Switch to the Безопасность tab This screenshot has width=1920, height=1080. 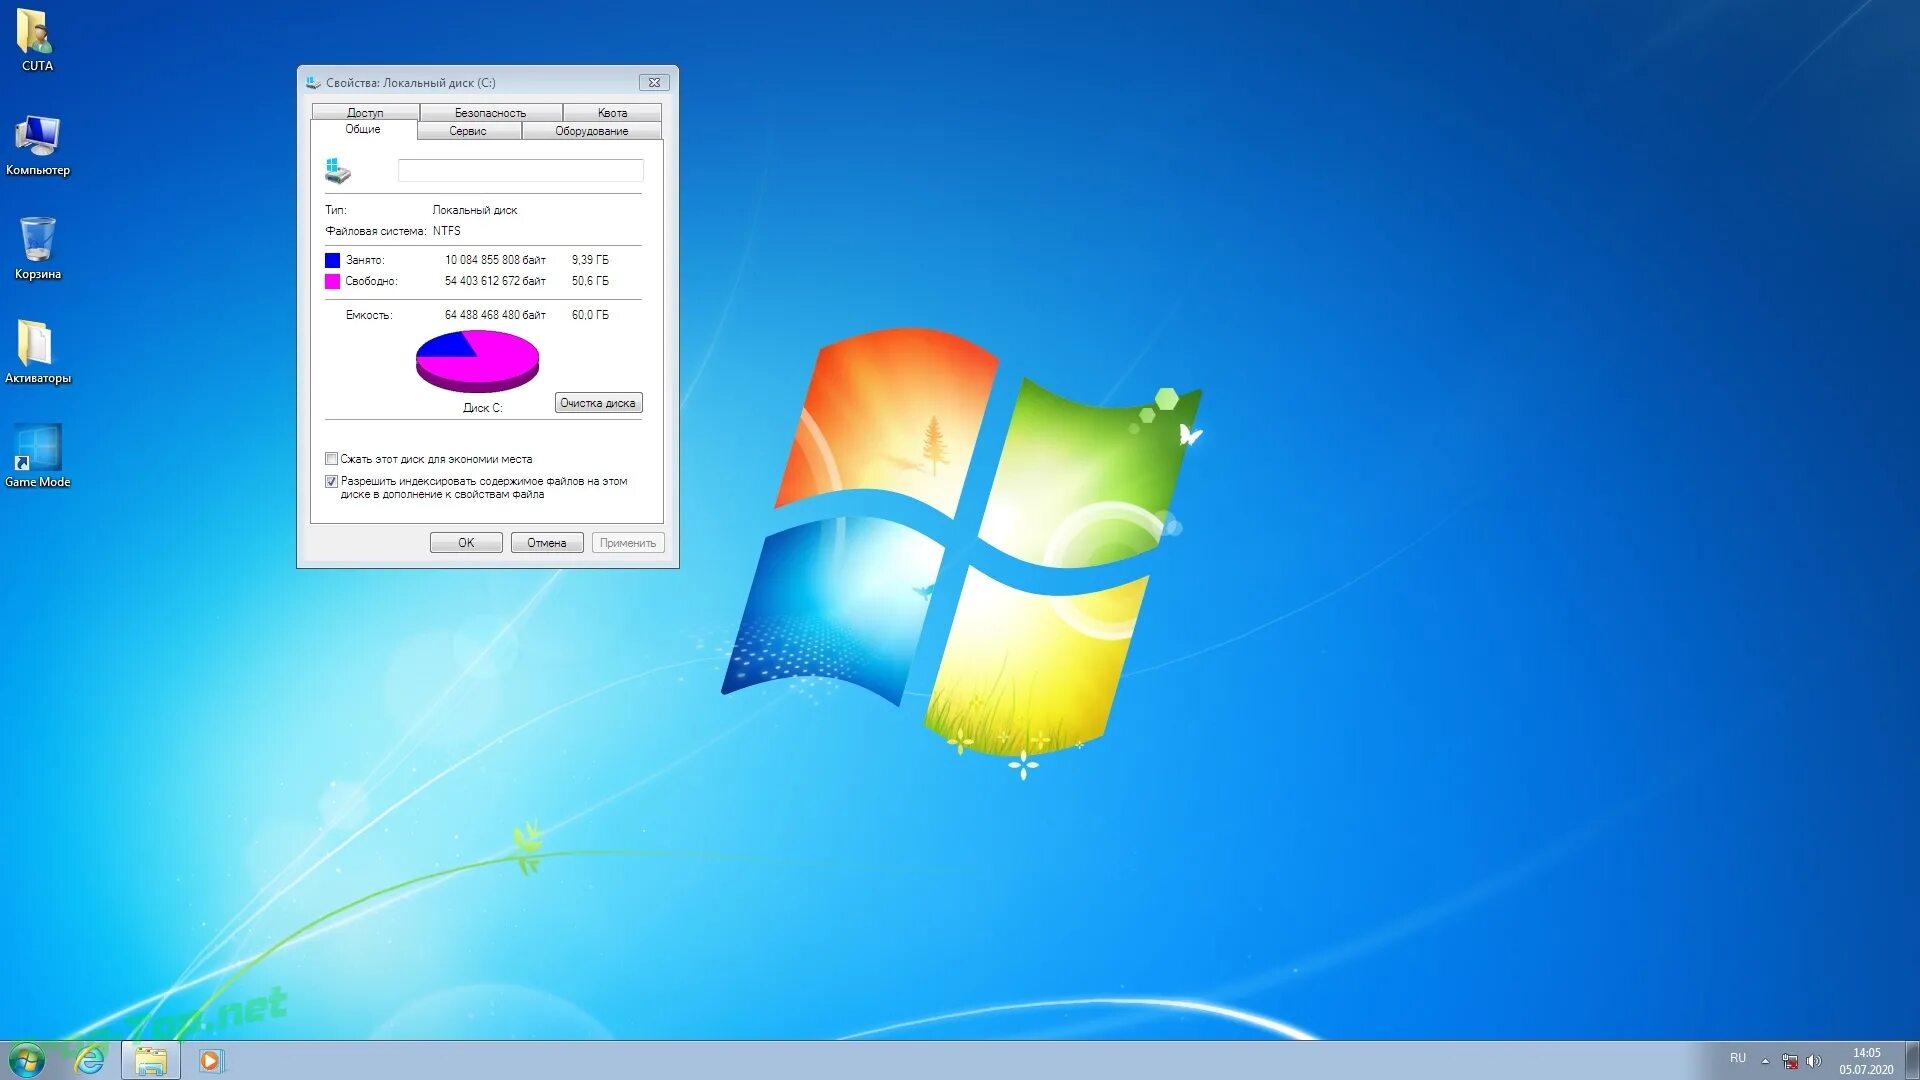click(490, 112)
